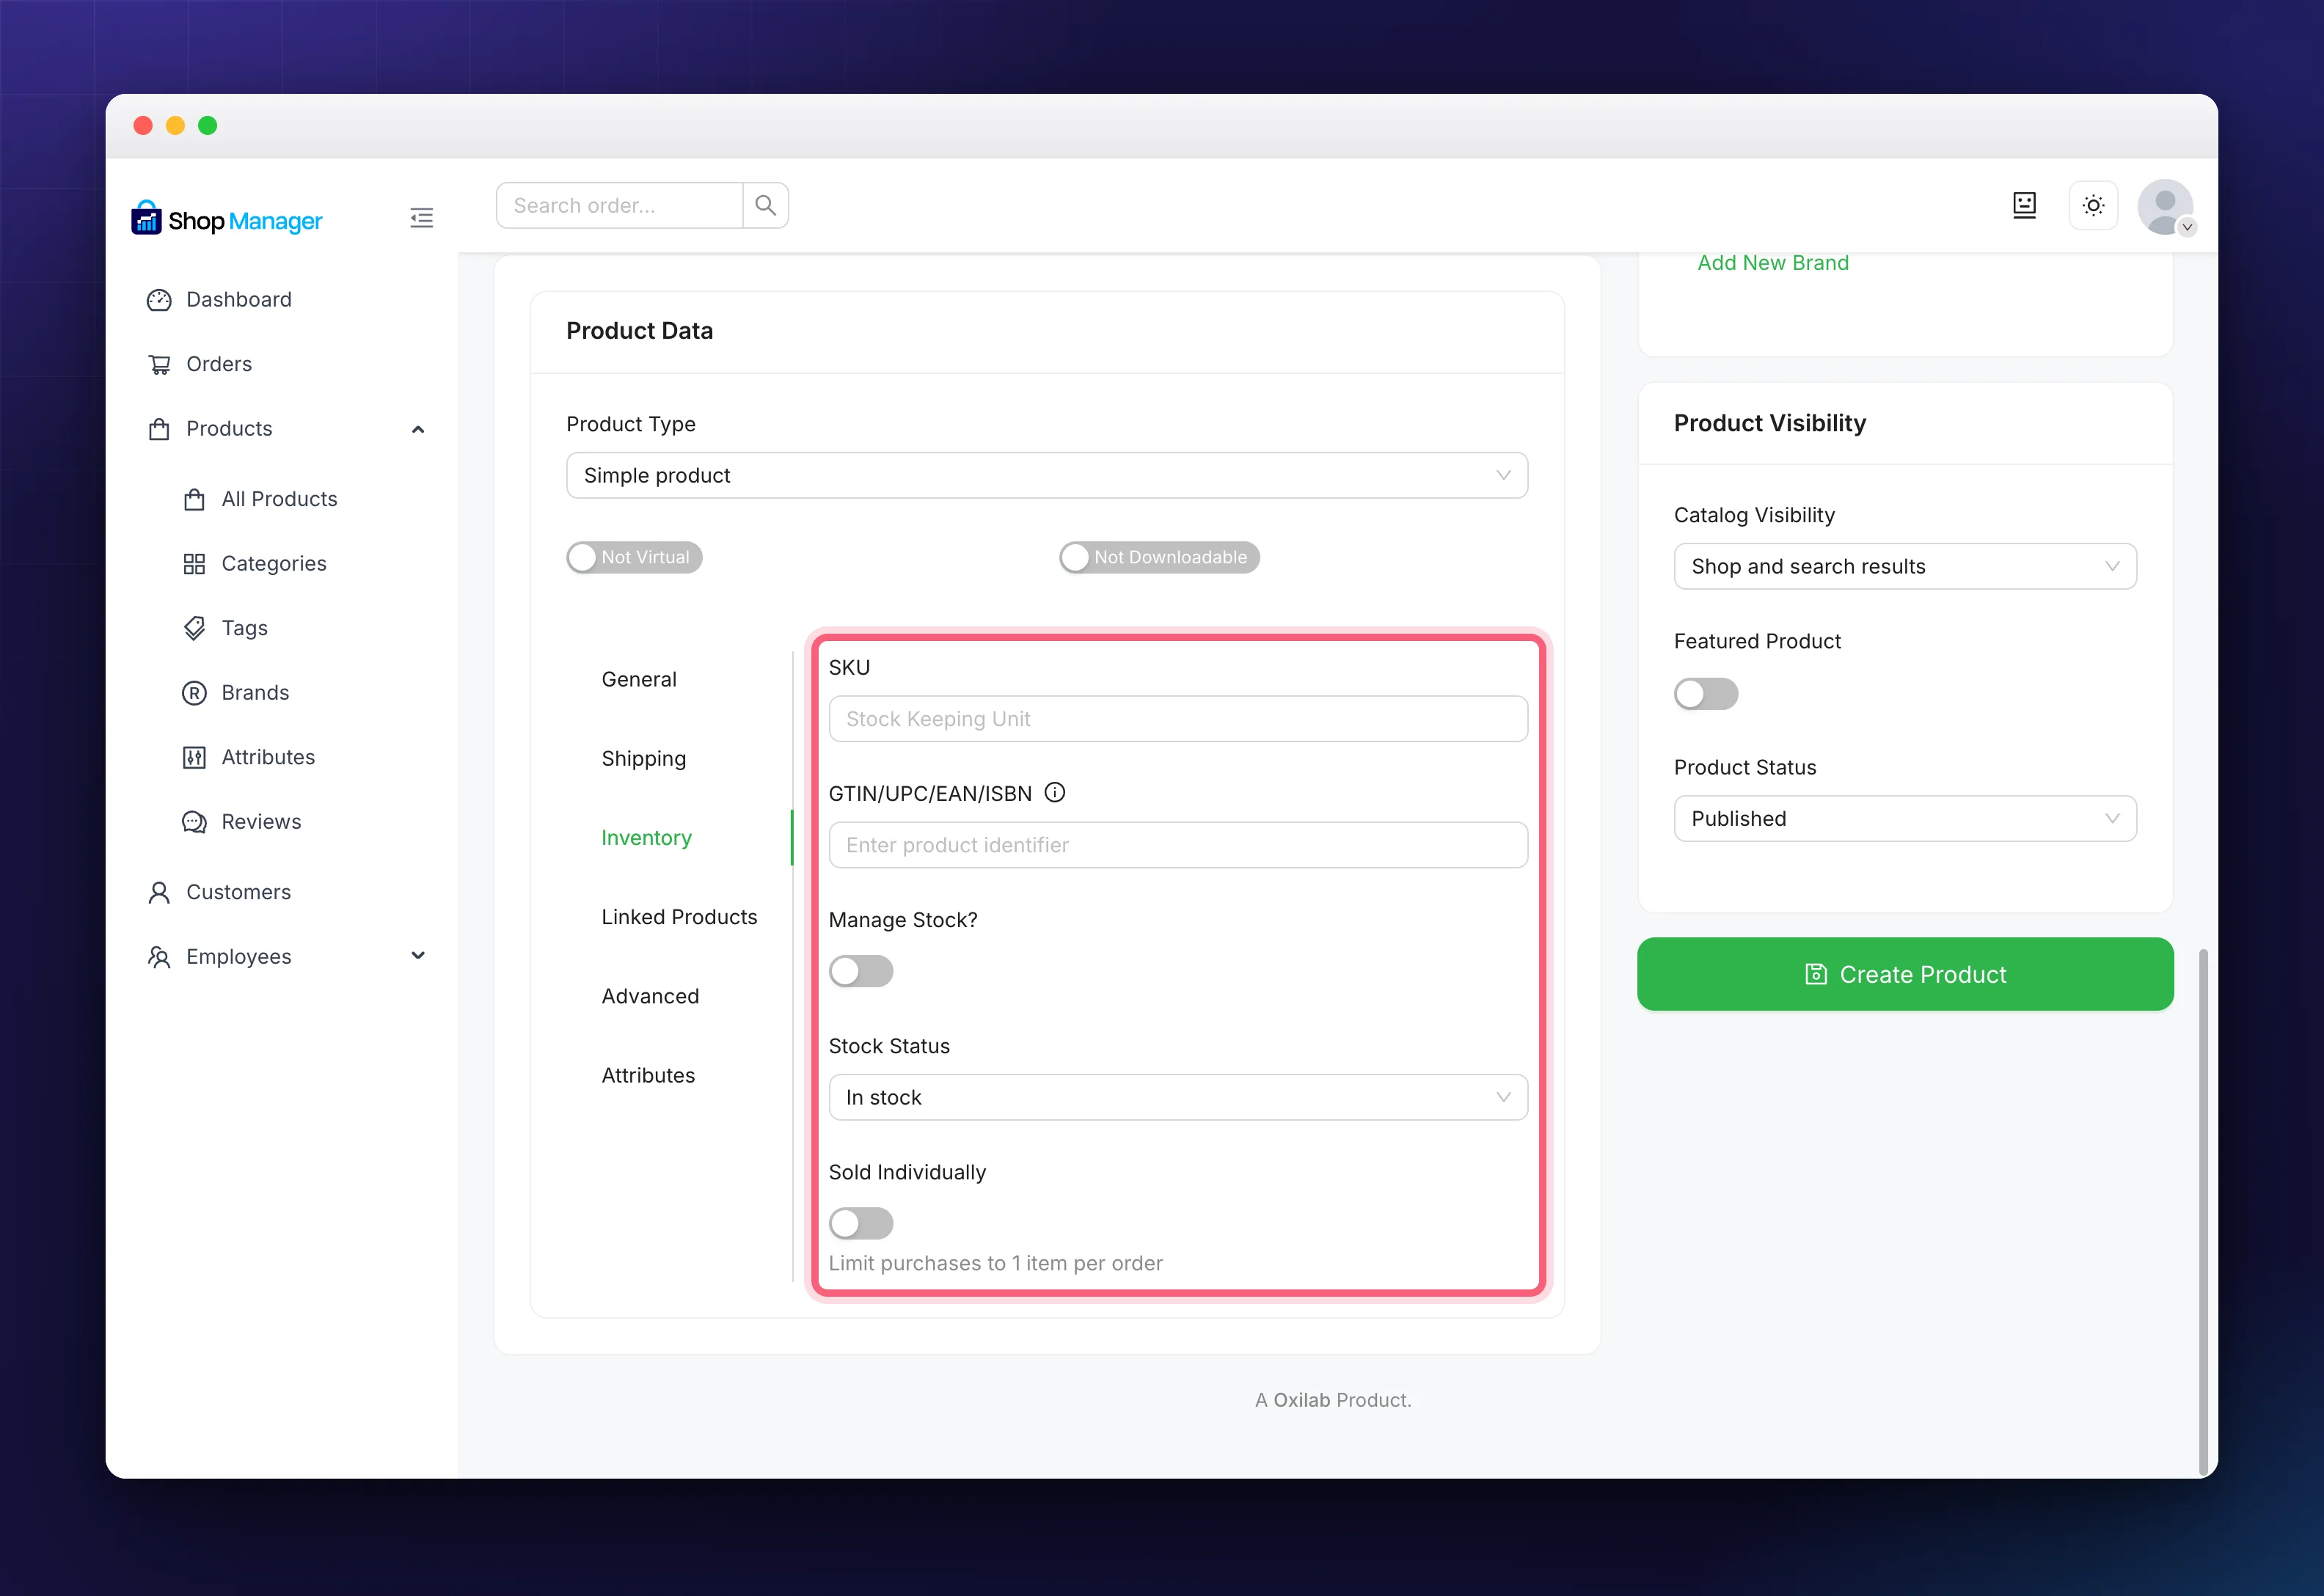
Task: Enable the Featured Product switch
Action: (x=1705, y=694)
